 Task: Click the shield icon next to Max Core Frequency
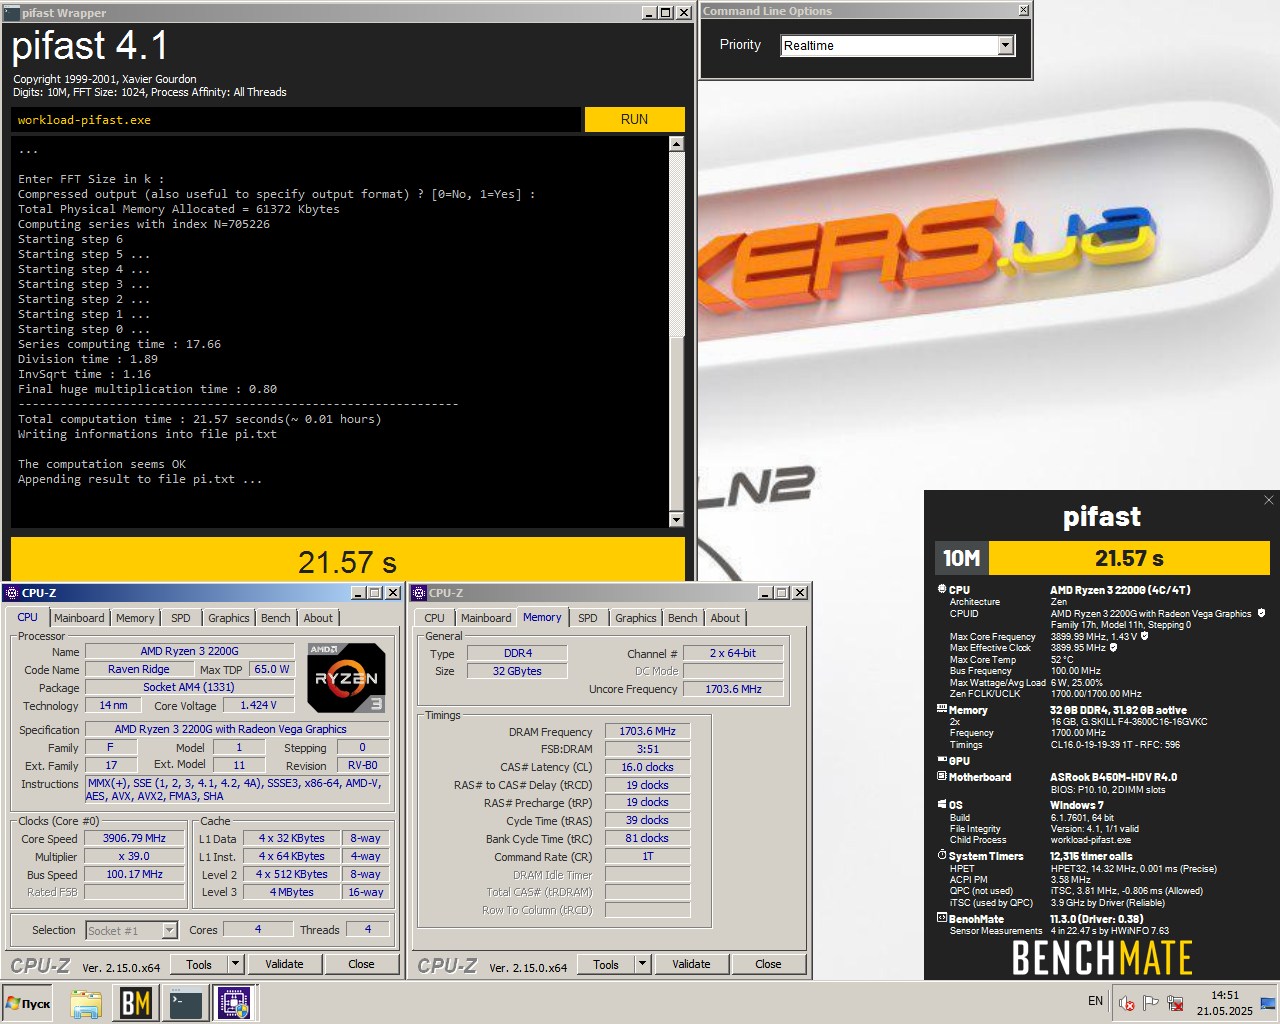click(1144, 636)
